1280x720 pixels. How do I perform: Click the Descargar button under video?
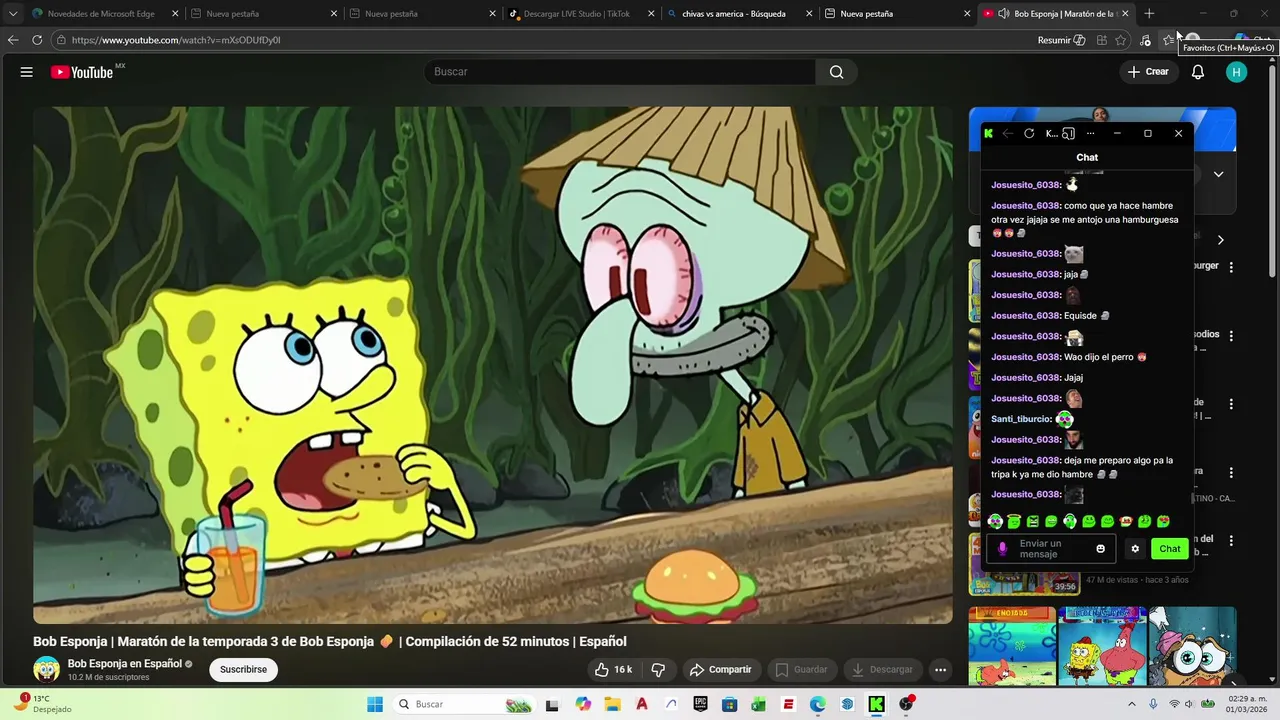[x=883, y=669]
